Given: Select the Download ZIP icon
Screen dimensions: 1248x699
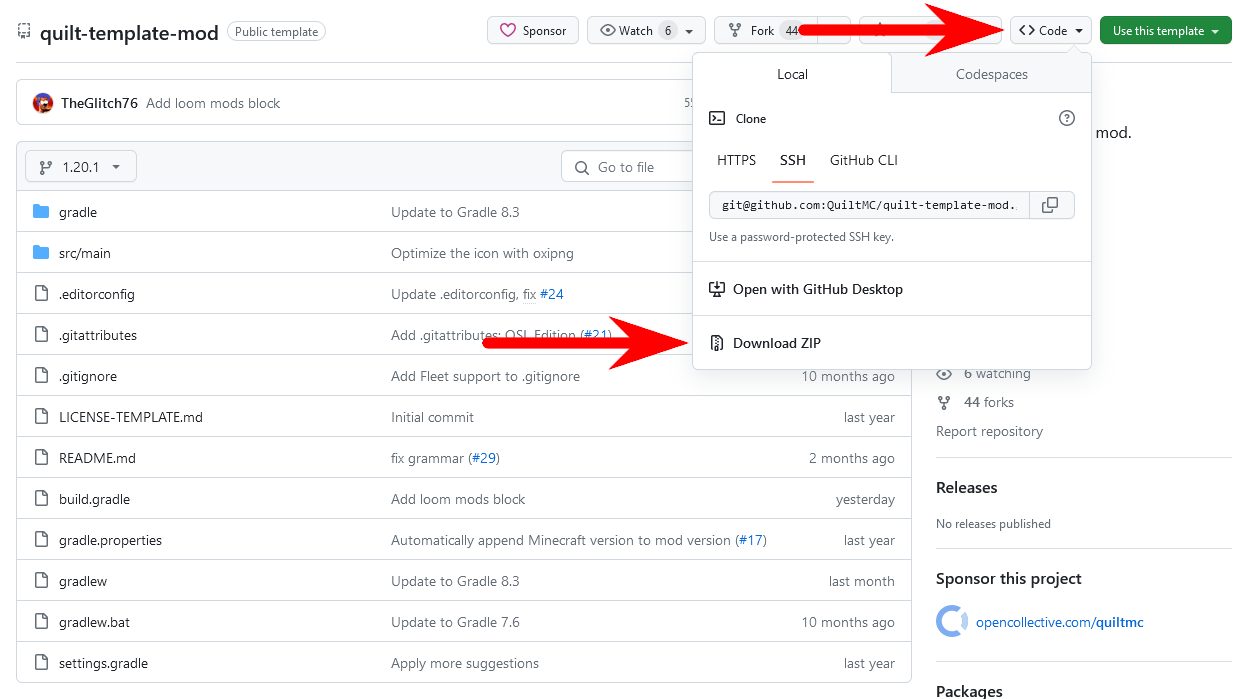Looking at the screenshot, I should point(717,342).
